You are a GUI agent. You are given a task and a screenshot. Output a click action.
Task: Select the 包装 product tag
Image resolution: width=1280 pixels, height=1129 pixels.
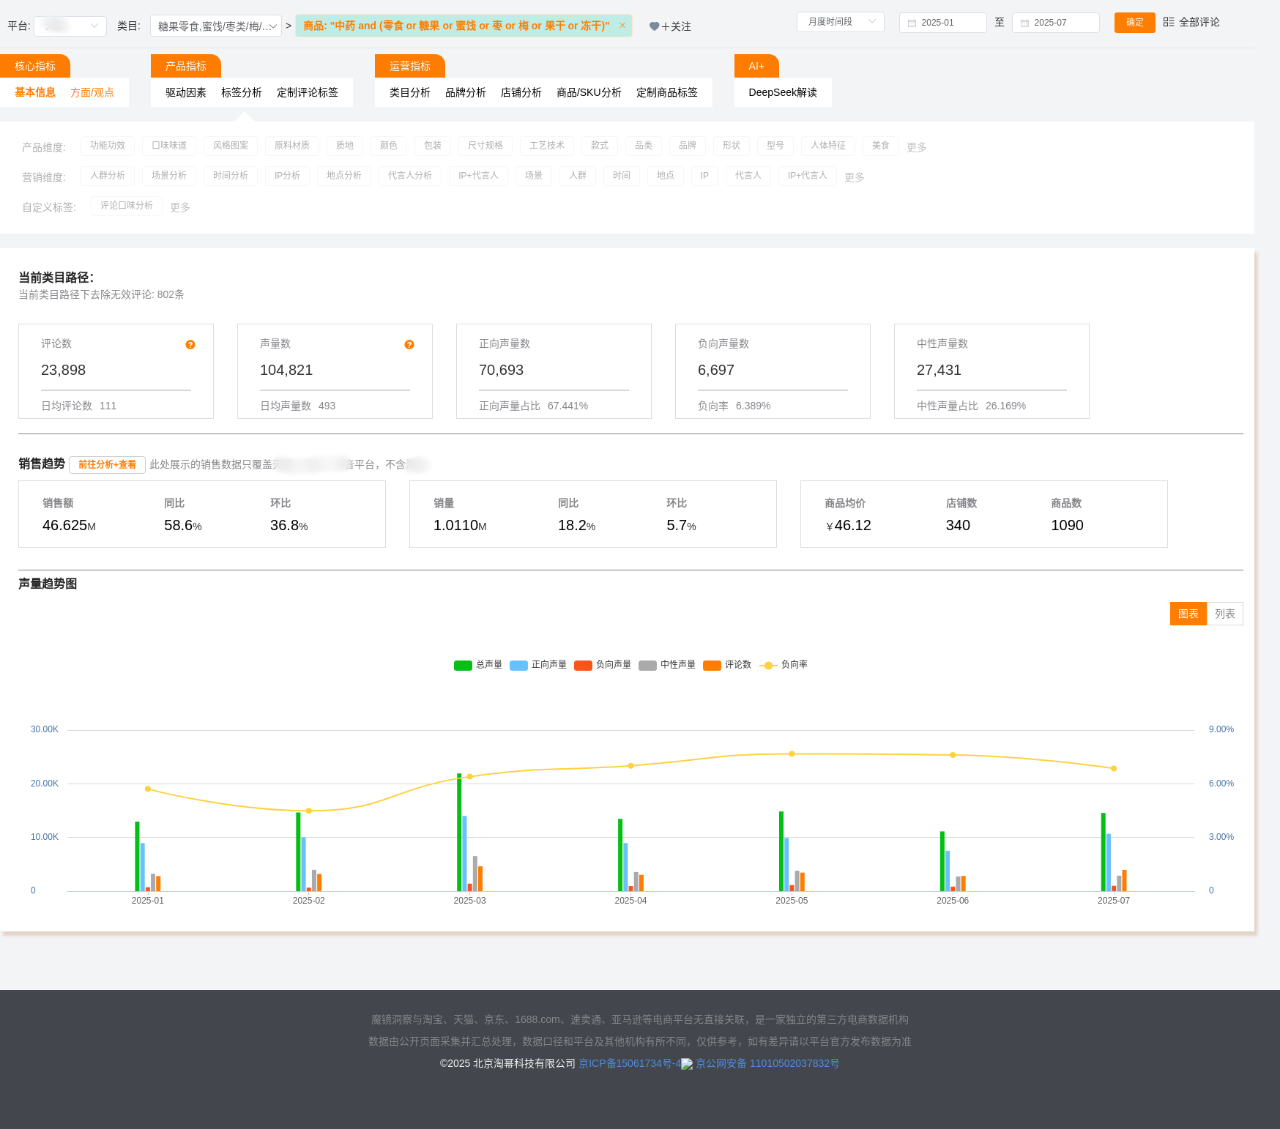tap(432, 146)
